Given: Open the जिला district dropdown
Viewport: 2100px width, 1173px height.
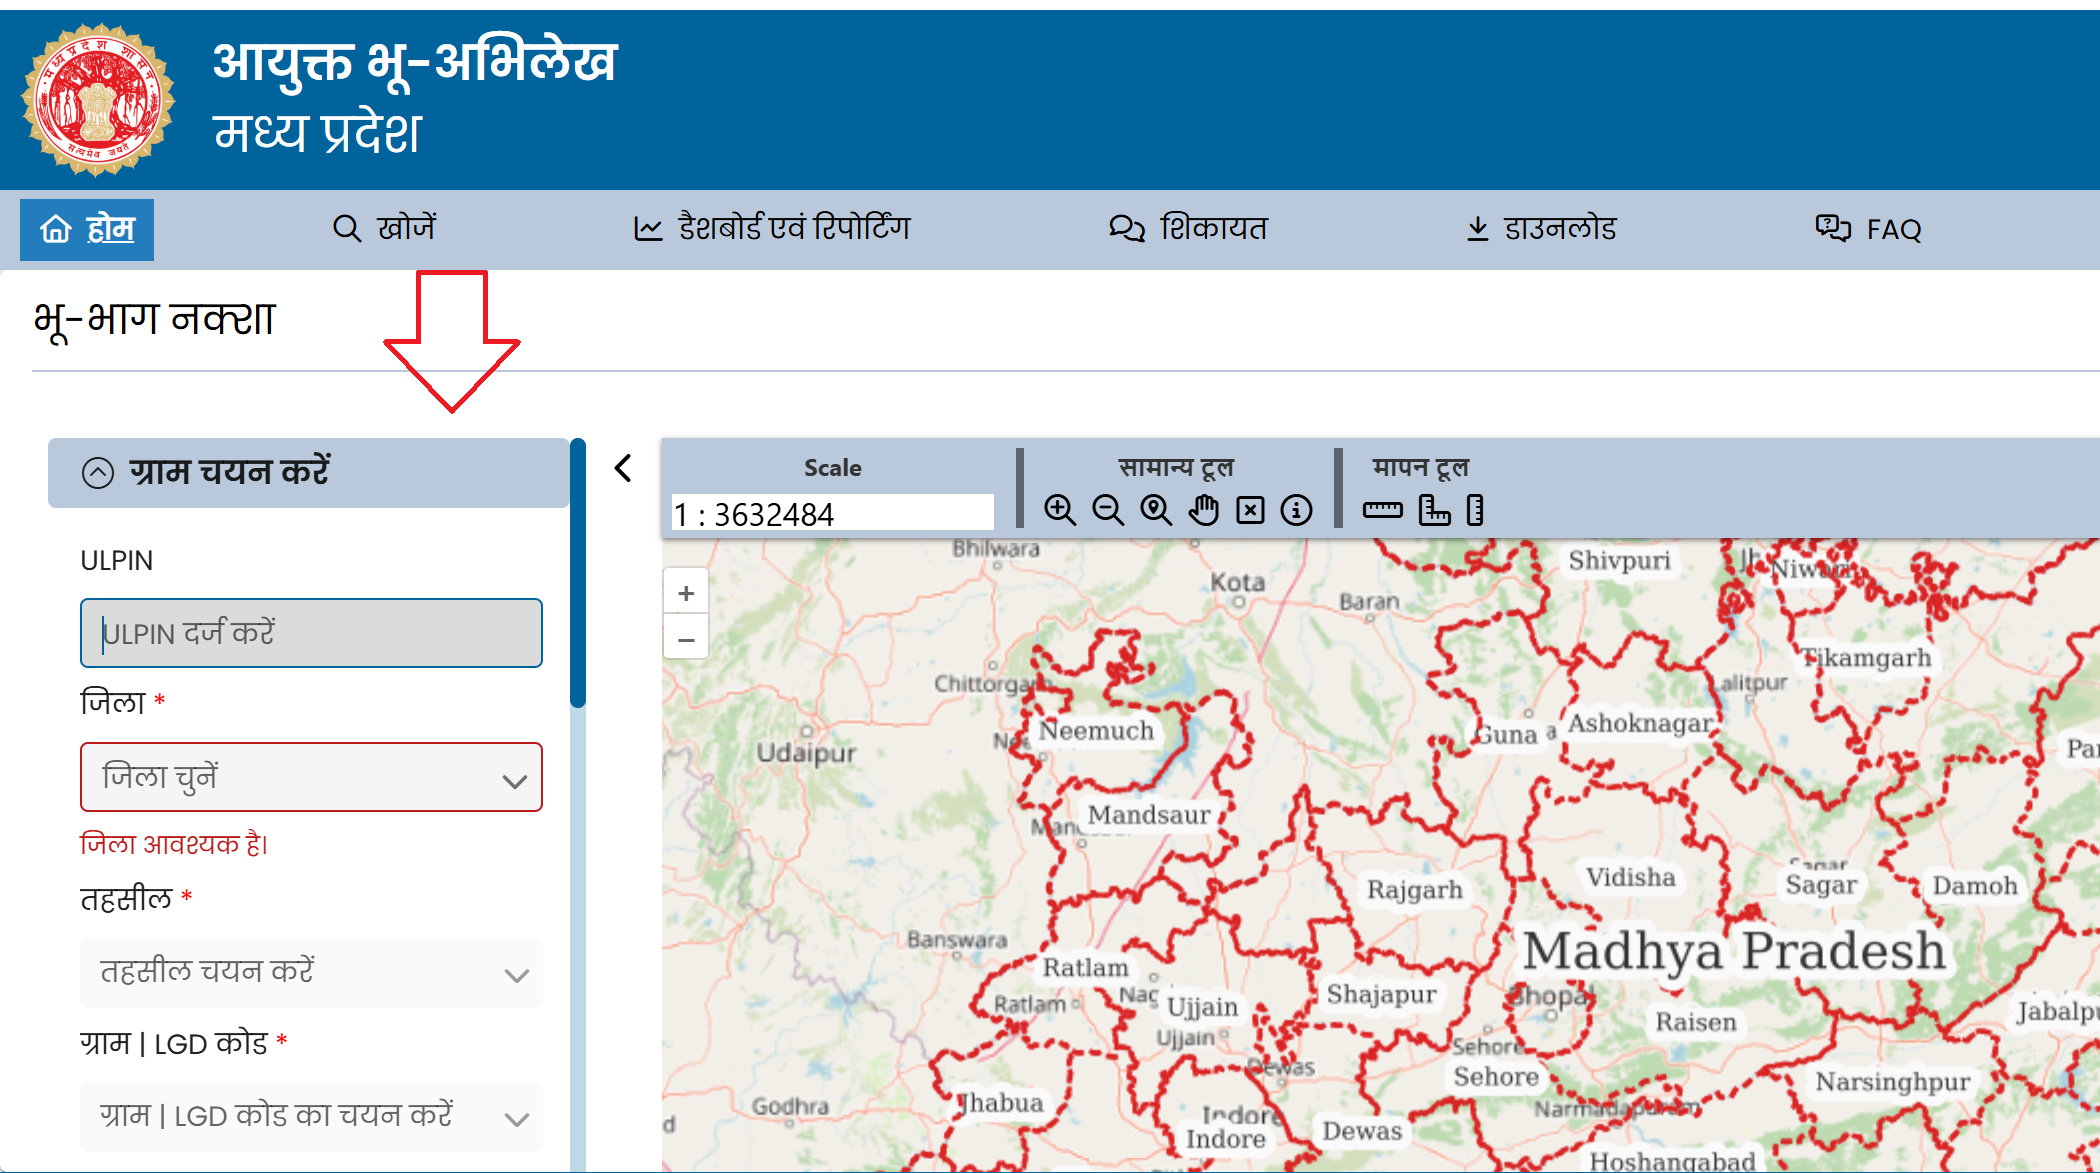Looking at the screenshot, I should (311, 777).
